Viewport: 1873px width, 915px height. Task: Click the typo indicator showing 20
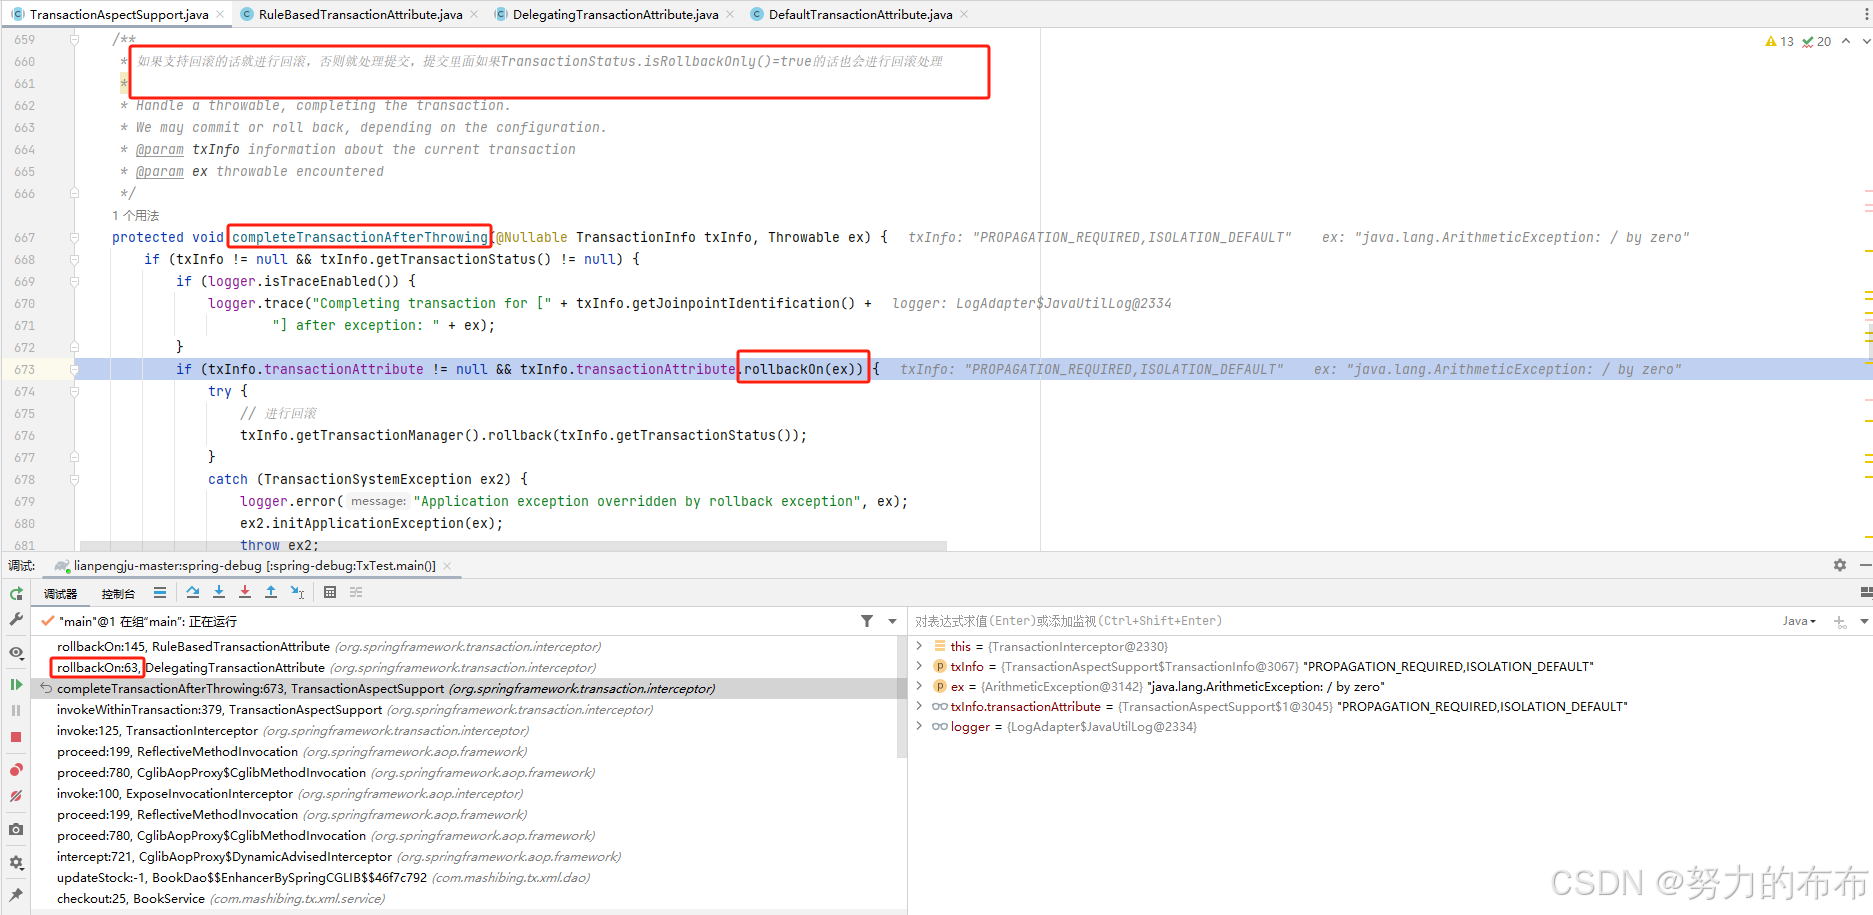click(x=1817, y=41)
